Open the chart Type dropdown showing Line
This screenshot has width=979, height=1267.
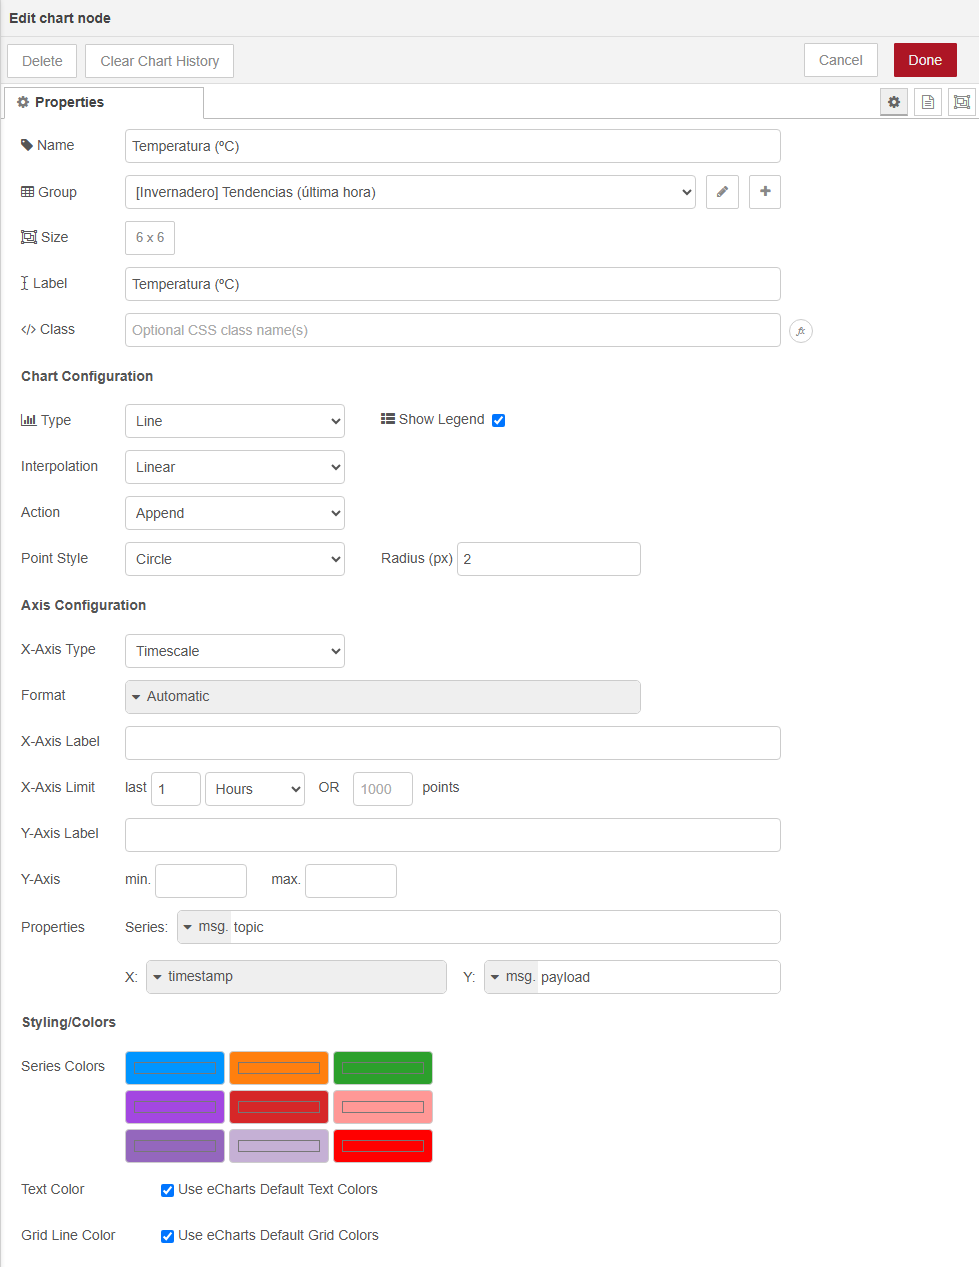tap(235, 421)
